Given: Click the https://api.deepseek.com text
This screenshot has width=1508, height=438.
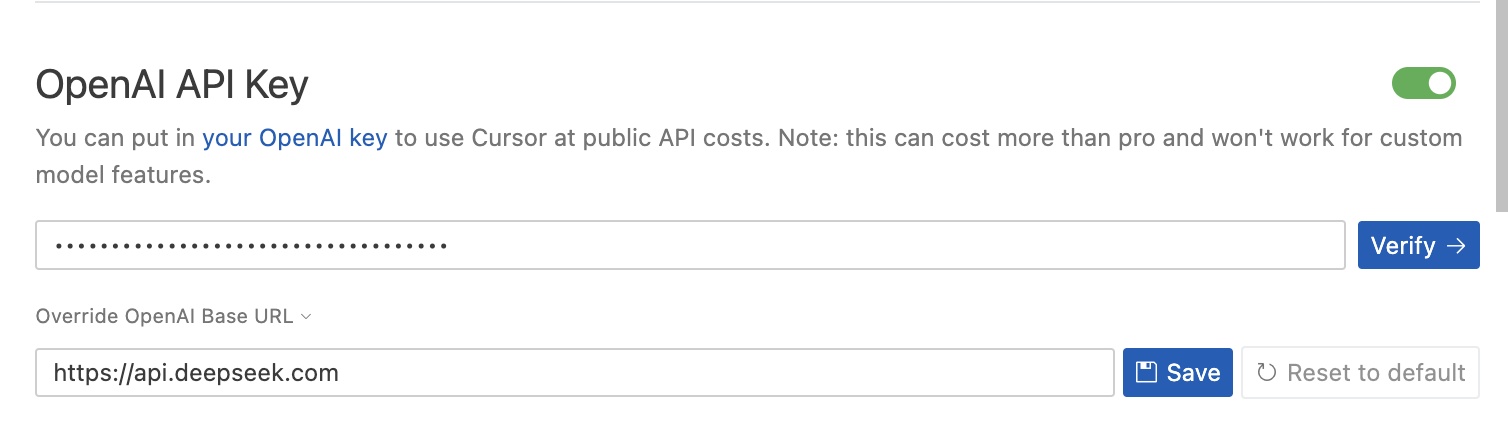Looking at the screenshot, I should click(196, 374).
